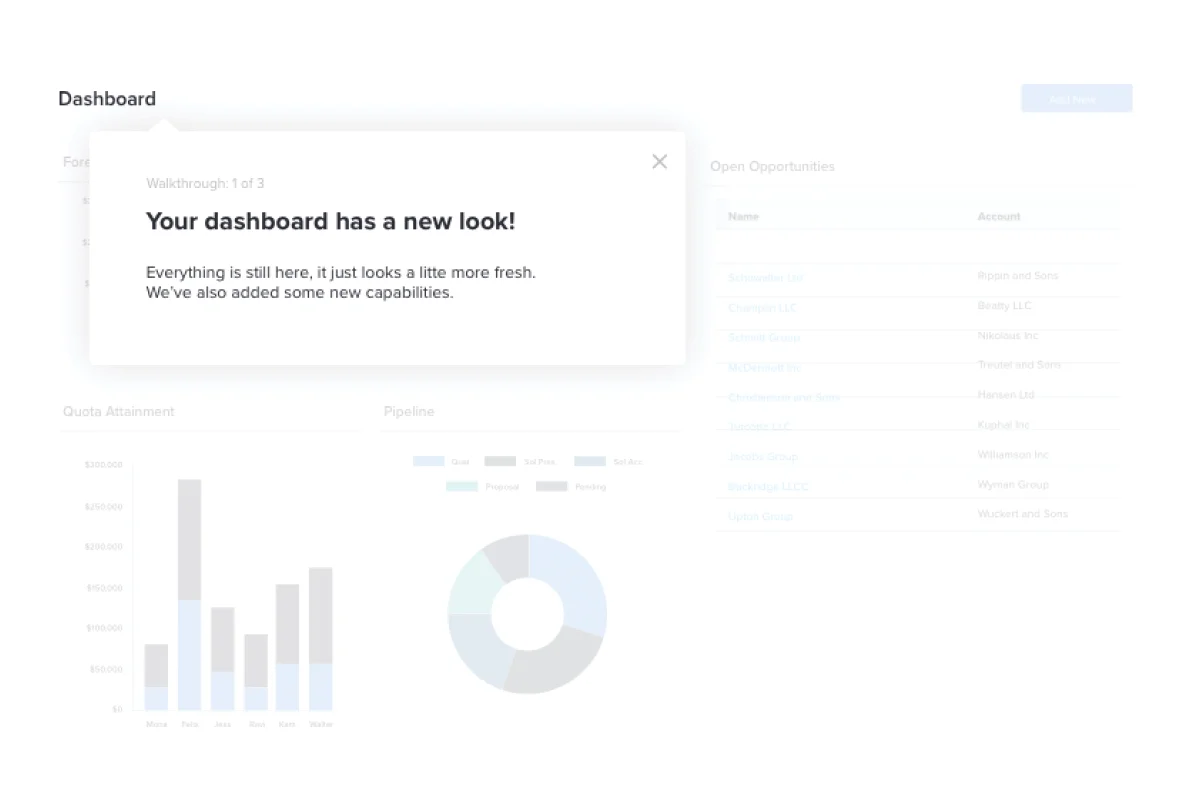The width and height of the screenshot is (1200, 810).
Task: Click the Open Opportunities section heading
Action: tap(772, 167)
